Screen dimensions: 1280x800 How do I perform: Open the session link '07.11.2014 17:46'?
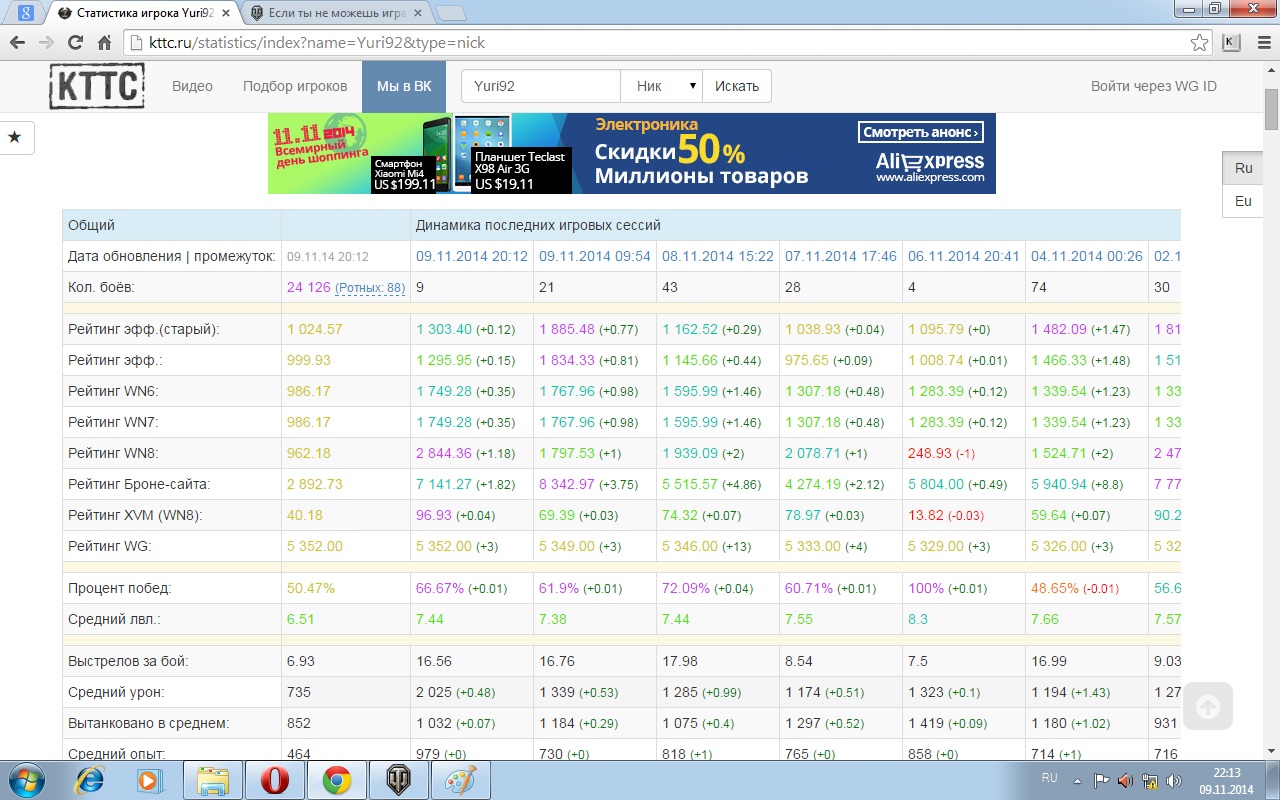tap(841, 256)
